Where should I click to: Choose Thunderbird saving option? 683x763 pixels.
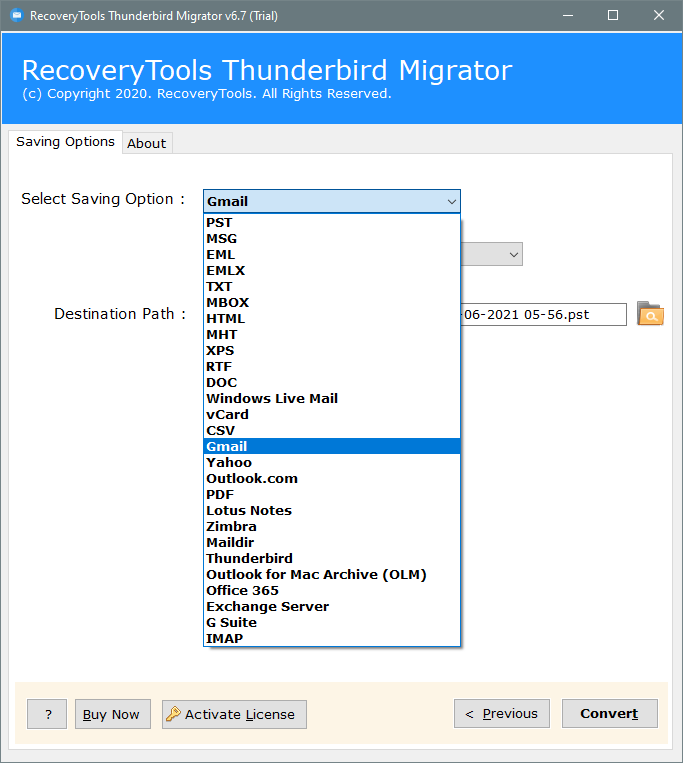pyautogui.click(x=332, y=559)
